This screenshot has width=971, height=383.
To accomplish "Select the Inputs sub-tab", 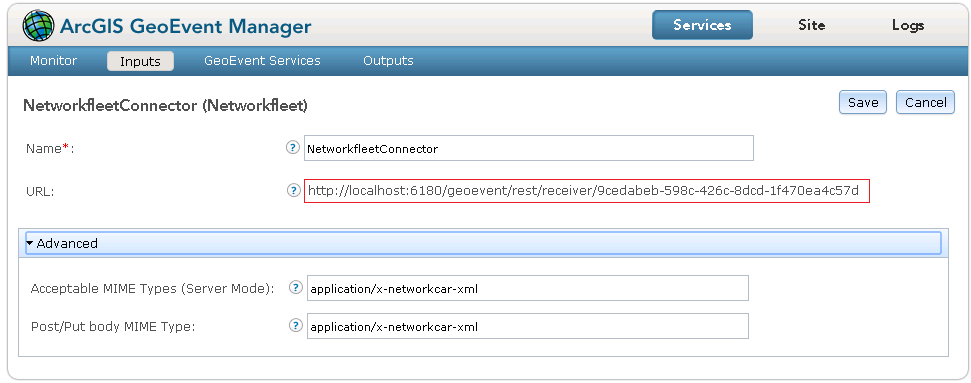I will (140, 61).
